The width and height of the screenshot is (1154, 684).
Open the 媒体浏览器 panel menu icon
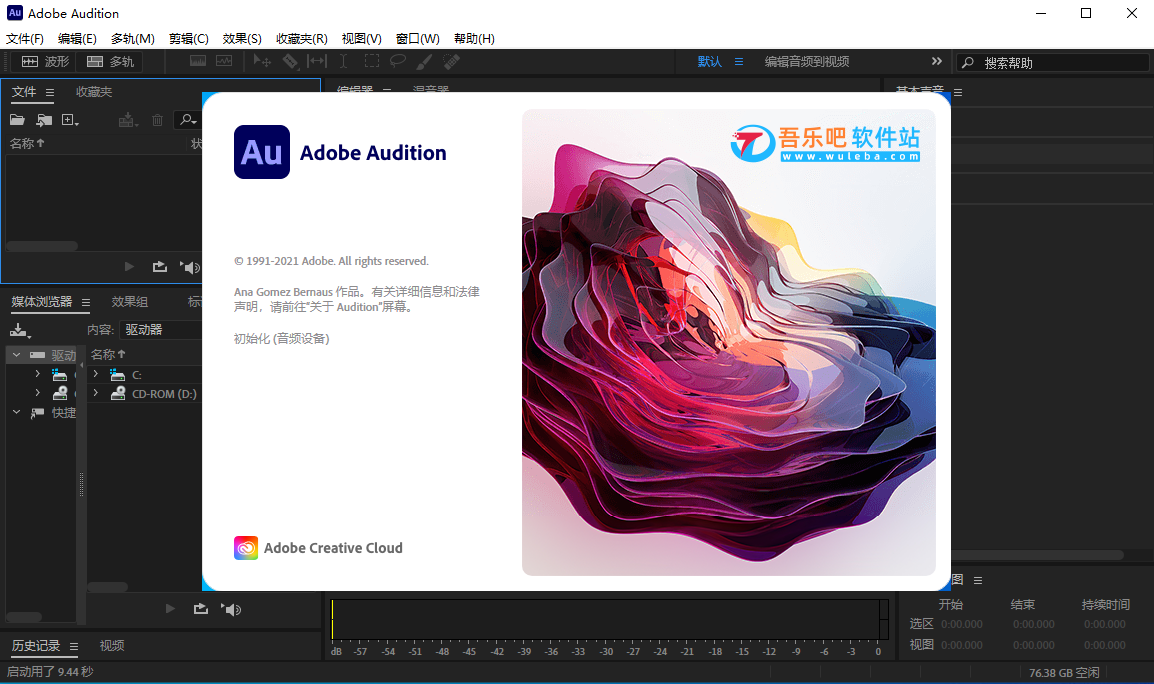[85, 302]
